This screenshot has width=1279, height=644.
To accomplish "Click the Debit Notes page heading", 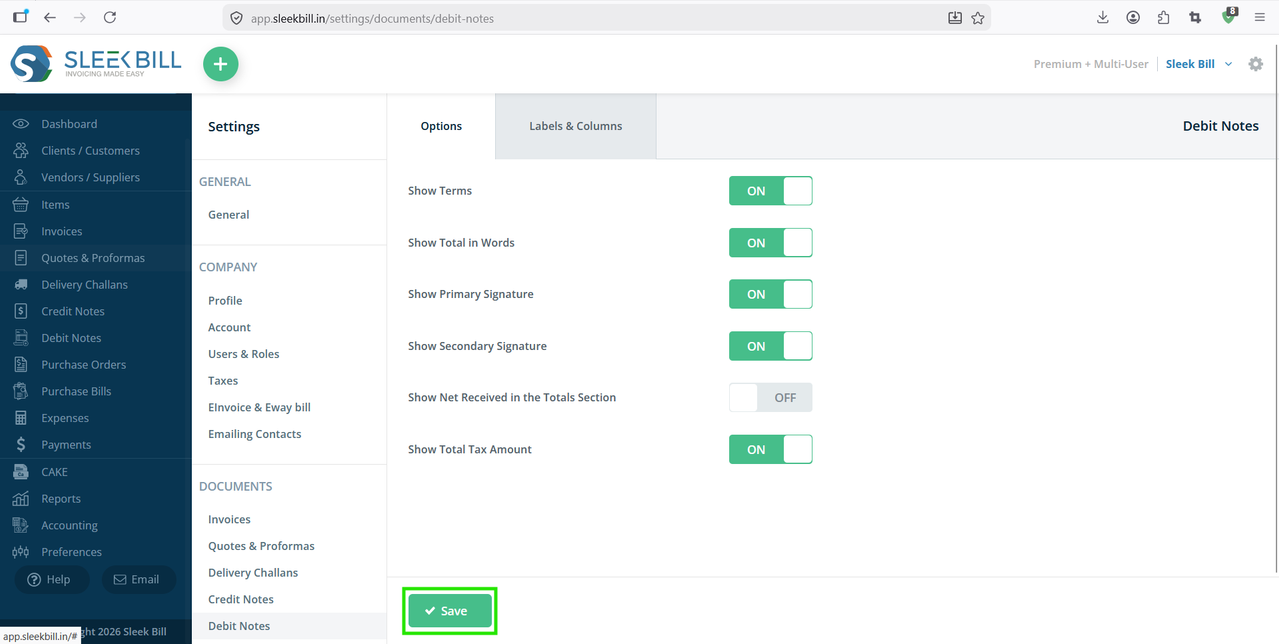I will [x=1220, y=127].
